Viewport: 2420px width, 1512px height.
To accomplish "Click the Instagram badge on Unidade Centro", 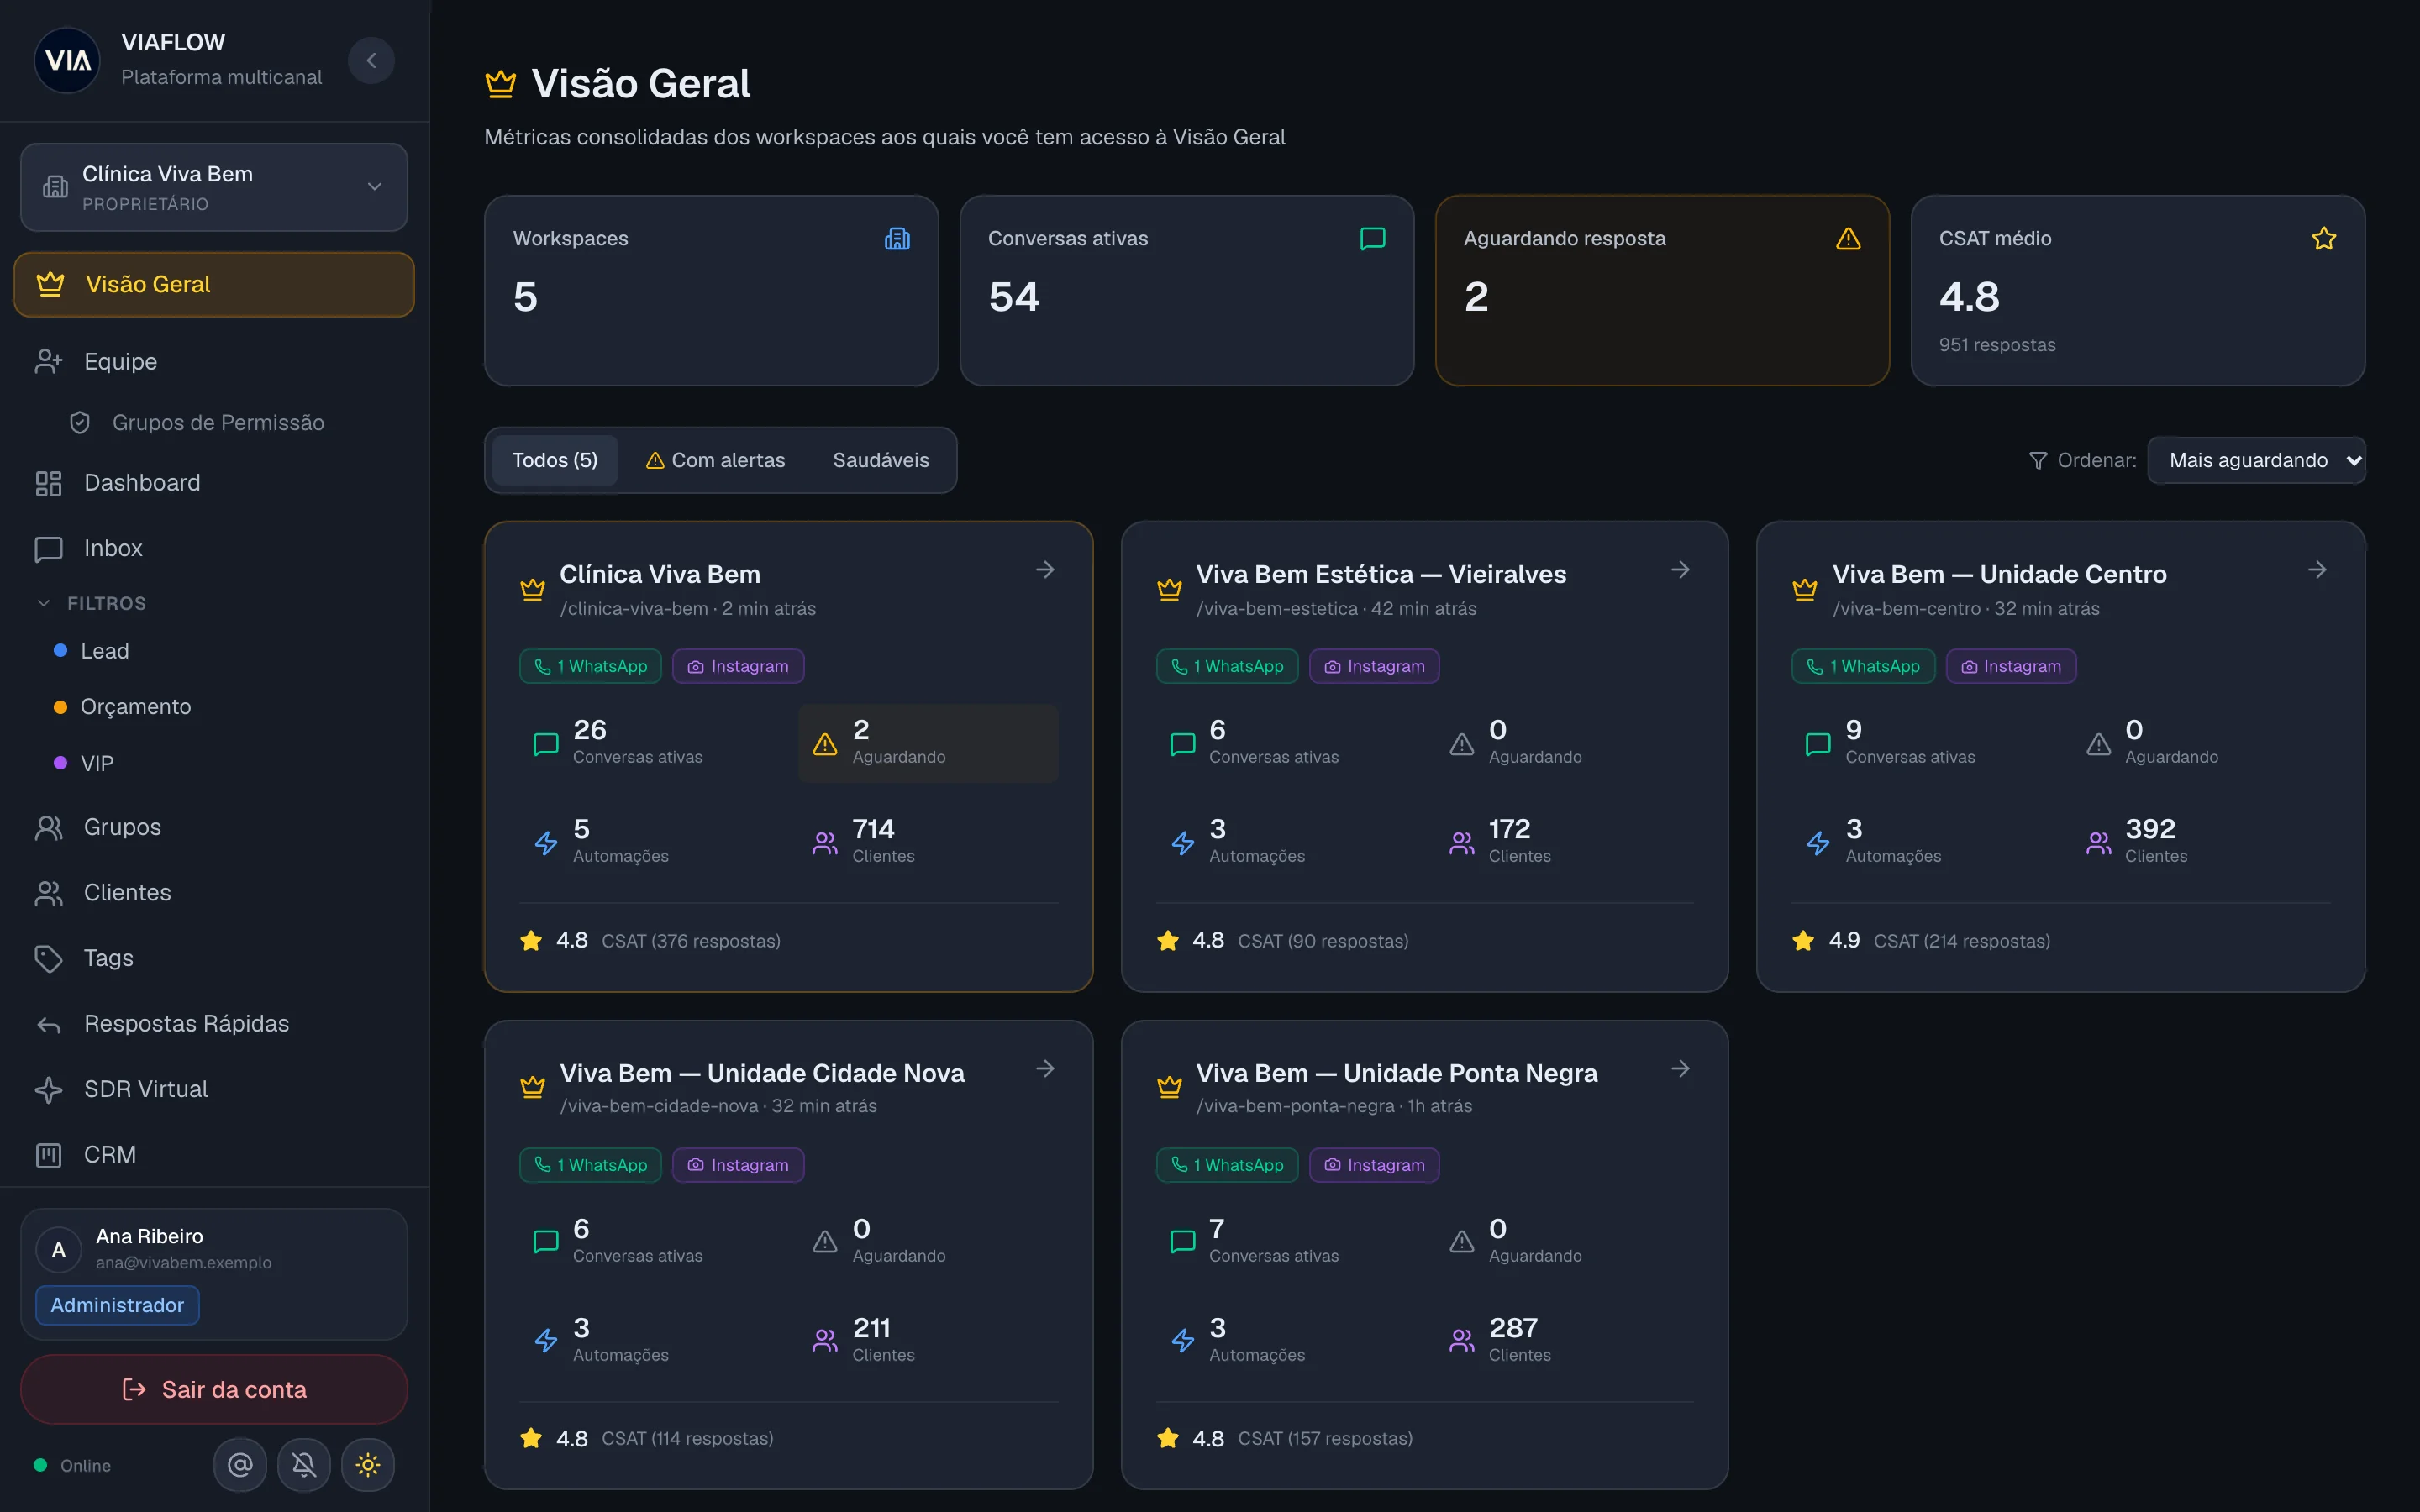I will point(2011,666).
